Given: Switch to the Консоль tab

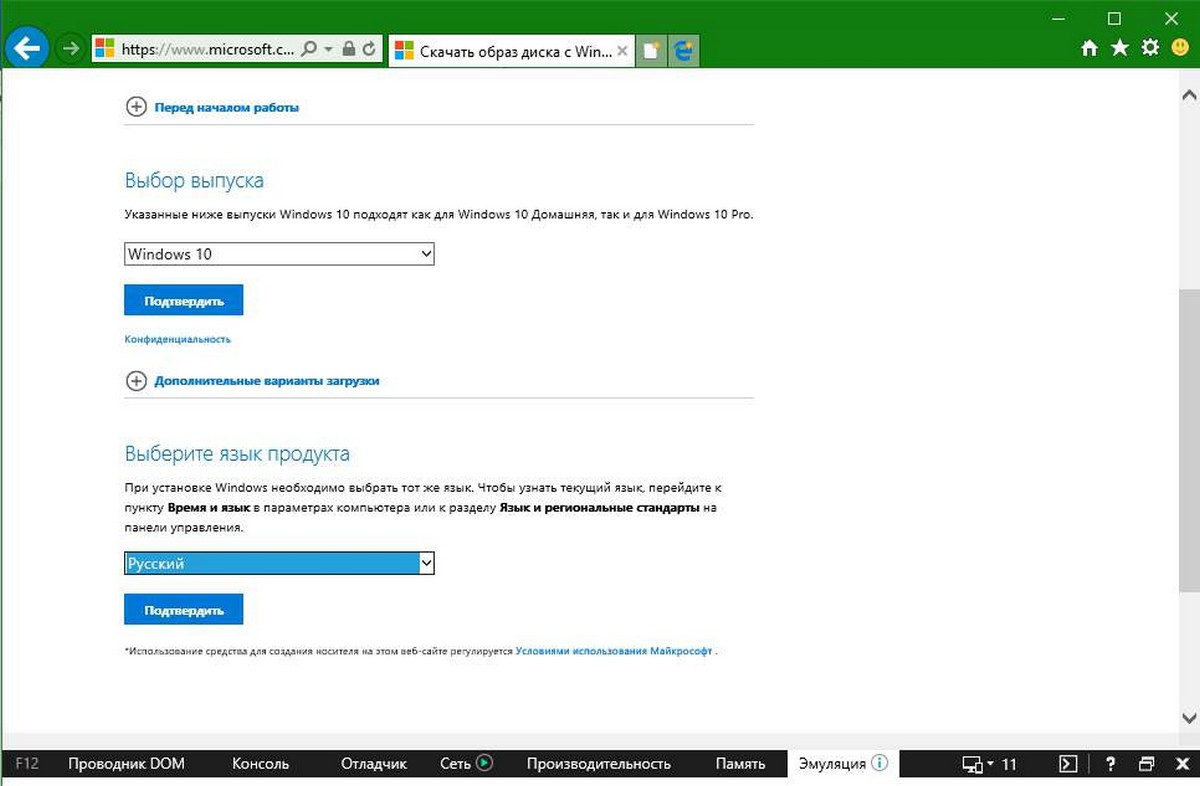Looking at the screenshot, I should (x=260, y=763).
